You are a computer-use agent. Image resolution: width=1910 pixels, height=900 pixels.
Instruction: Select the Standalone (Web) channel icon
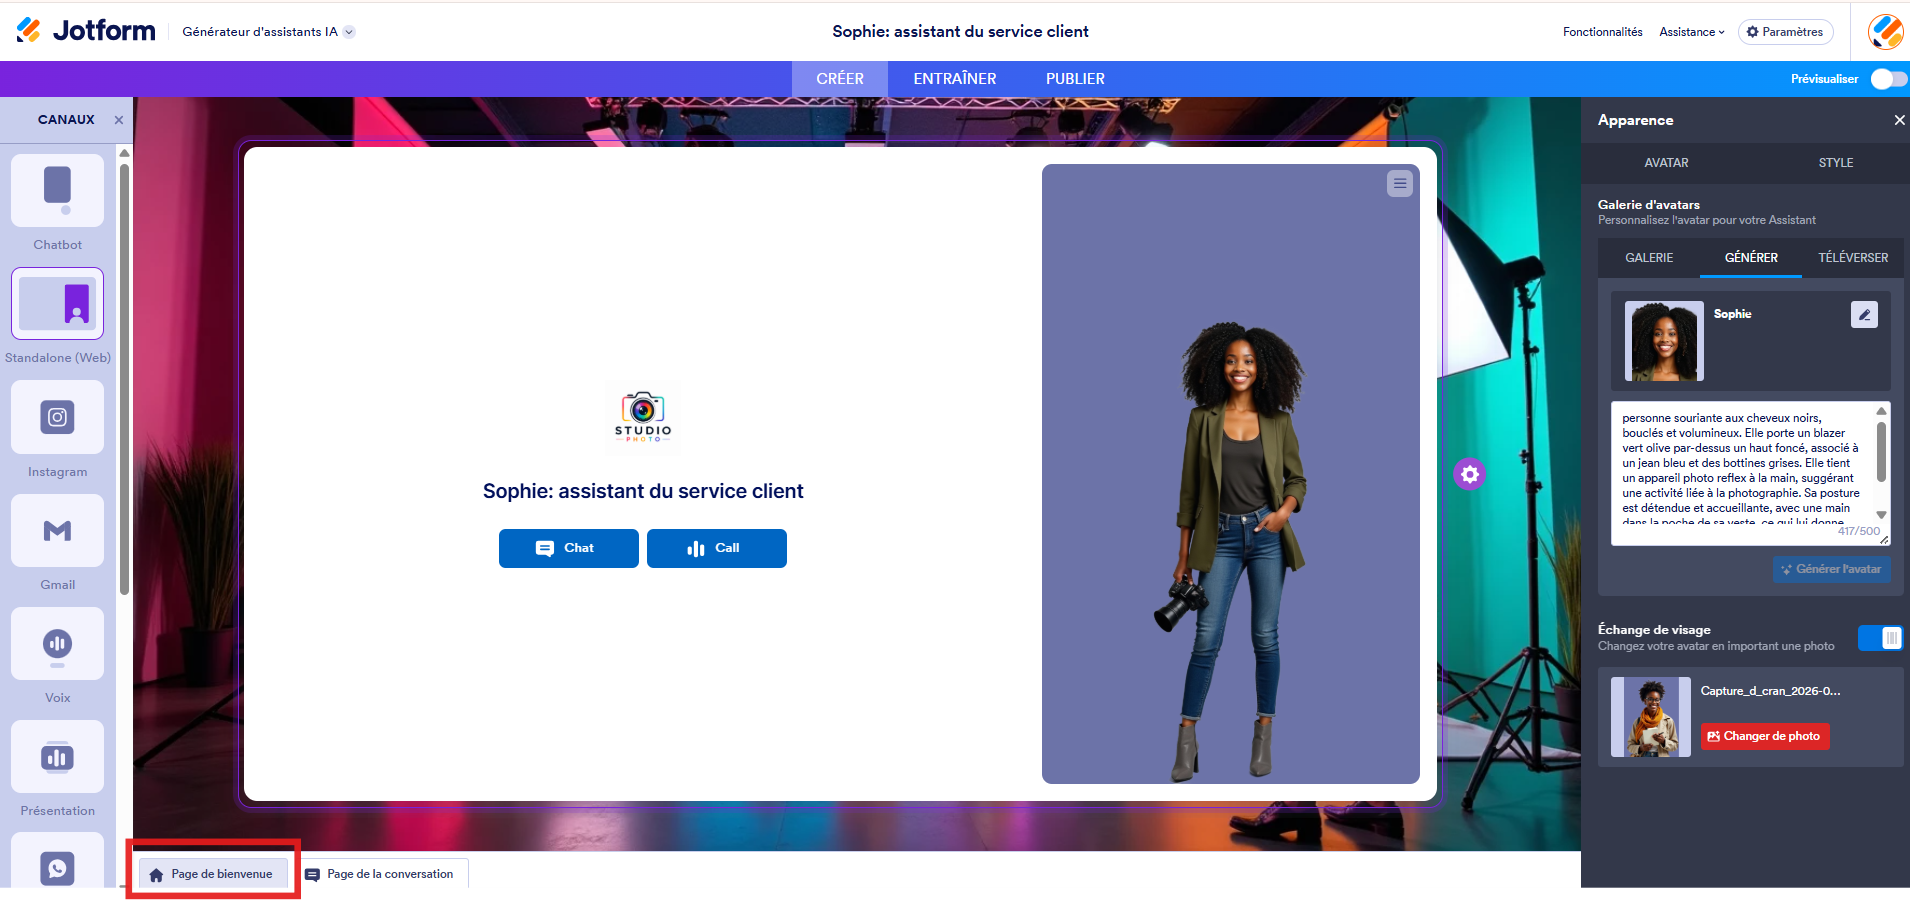click(57, 303)
